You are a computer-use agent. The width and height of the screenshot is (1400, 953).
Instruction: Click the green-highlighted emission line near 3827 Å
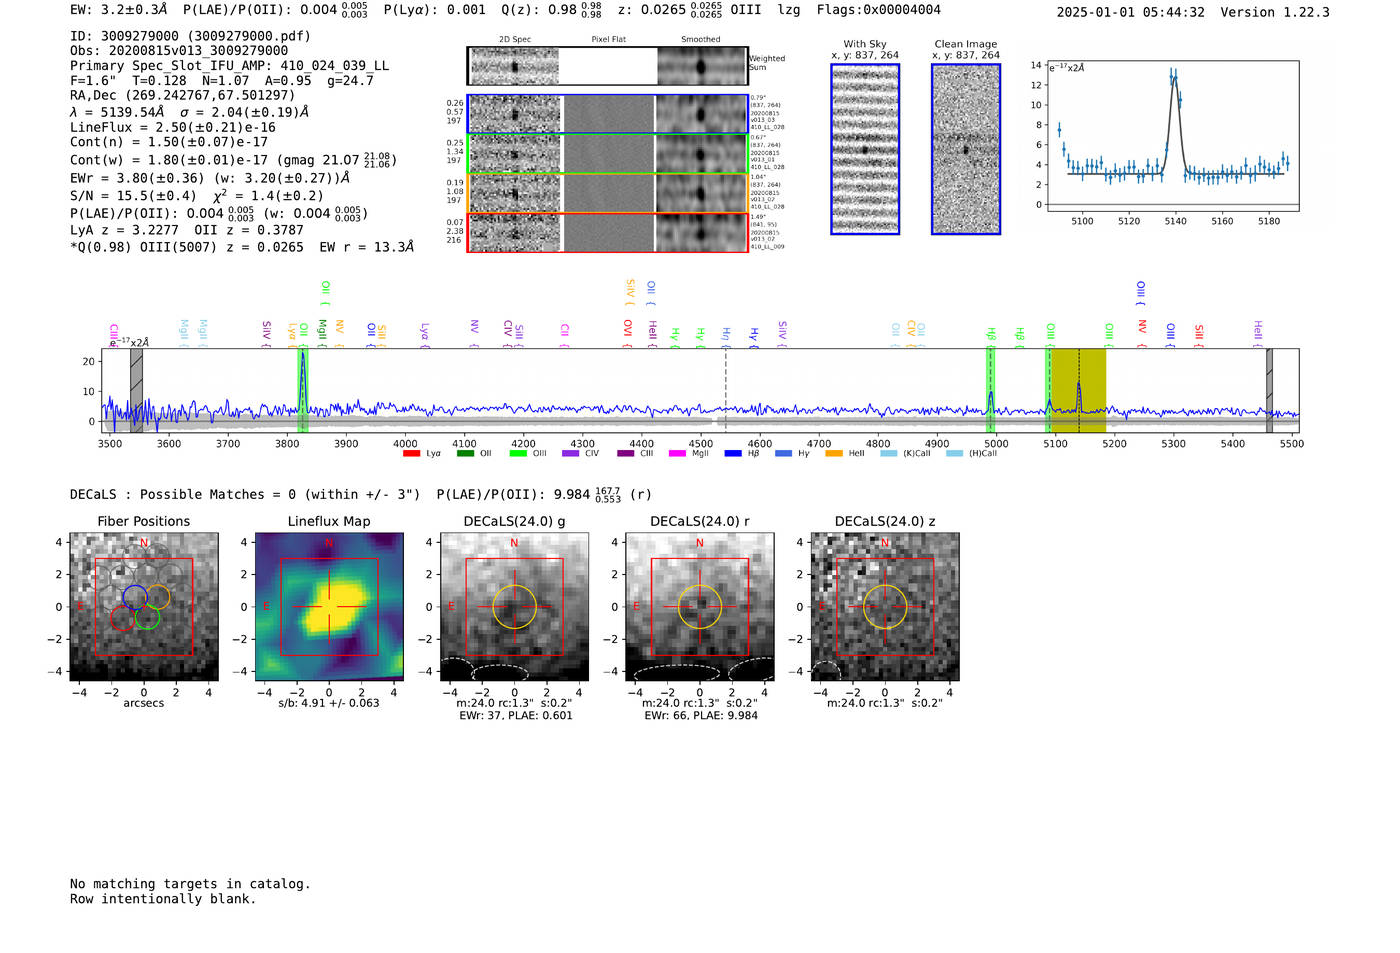(302, 390)
